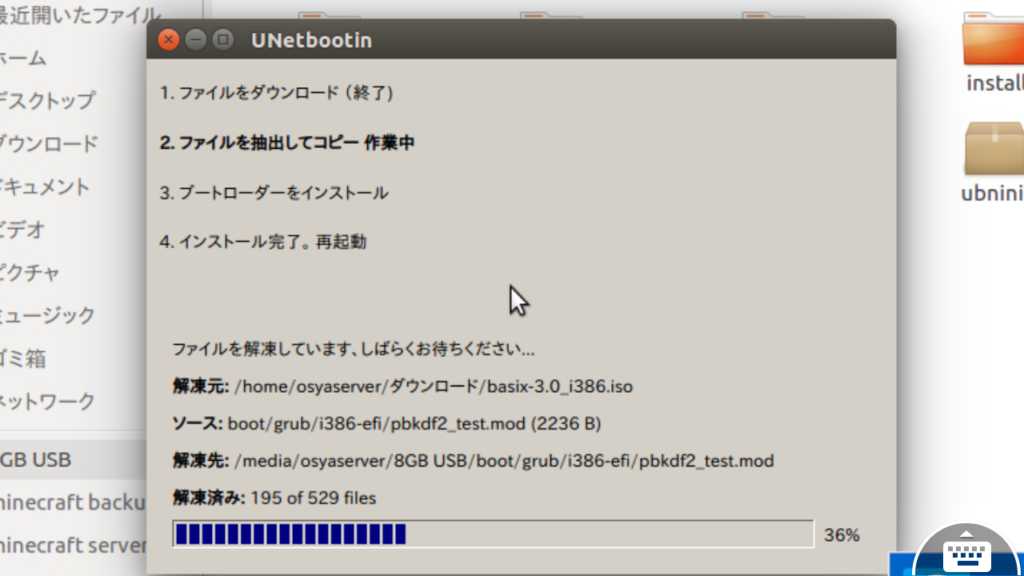This screenshot has width=1024, height=576.
Task: Click the UNetbootin title bar text
Action: 312,40
